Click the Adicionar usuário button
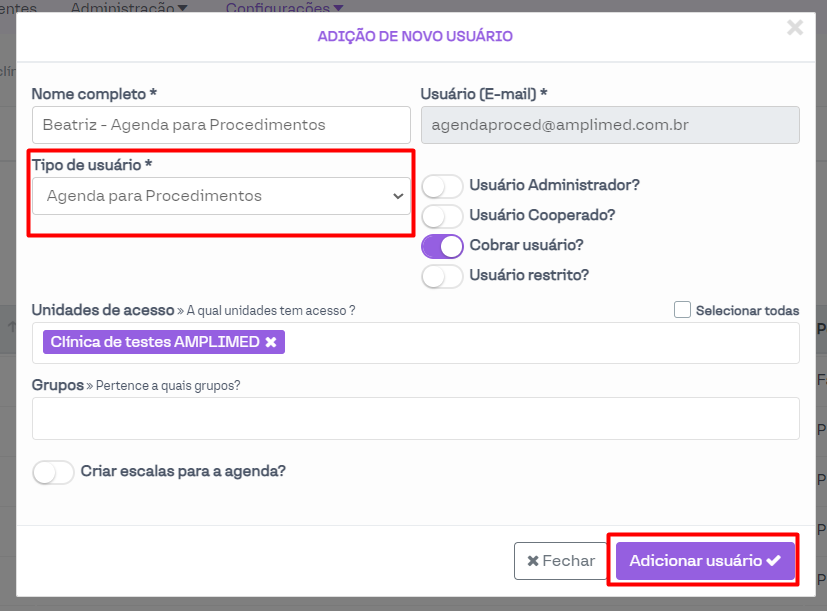Image resolution: width=827 pixels, height=611 pixels. click(705, 561)
